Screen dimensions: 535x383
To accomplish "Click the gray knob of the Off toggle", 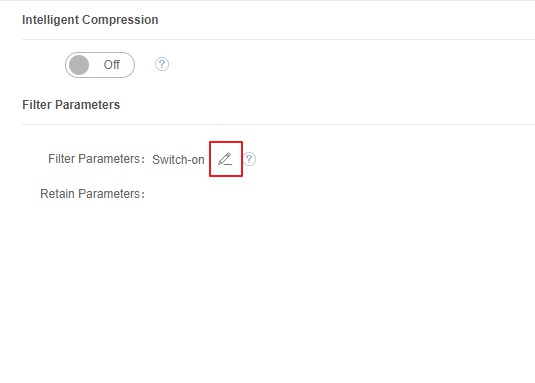I will (x=79, y=65).
